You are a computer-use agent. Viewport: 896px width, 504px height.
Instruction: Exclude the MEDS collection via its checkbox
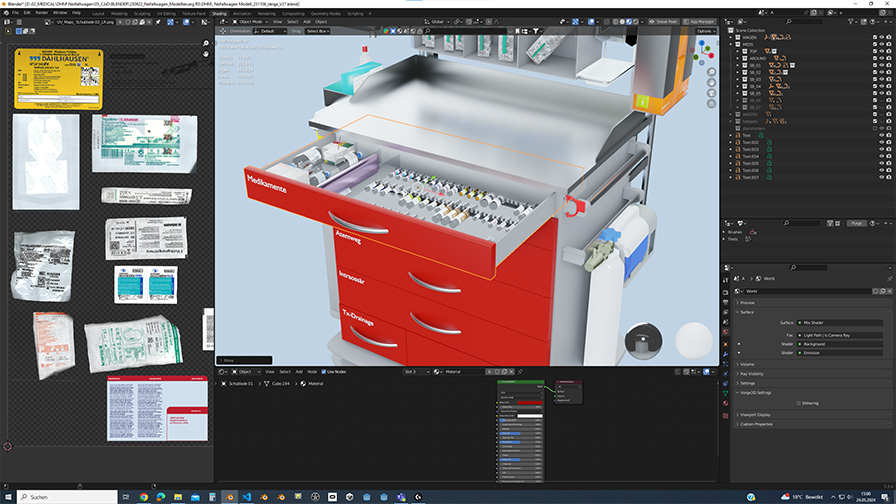pos(873,44)
